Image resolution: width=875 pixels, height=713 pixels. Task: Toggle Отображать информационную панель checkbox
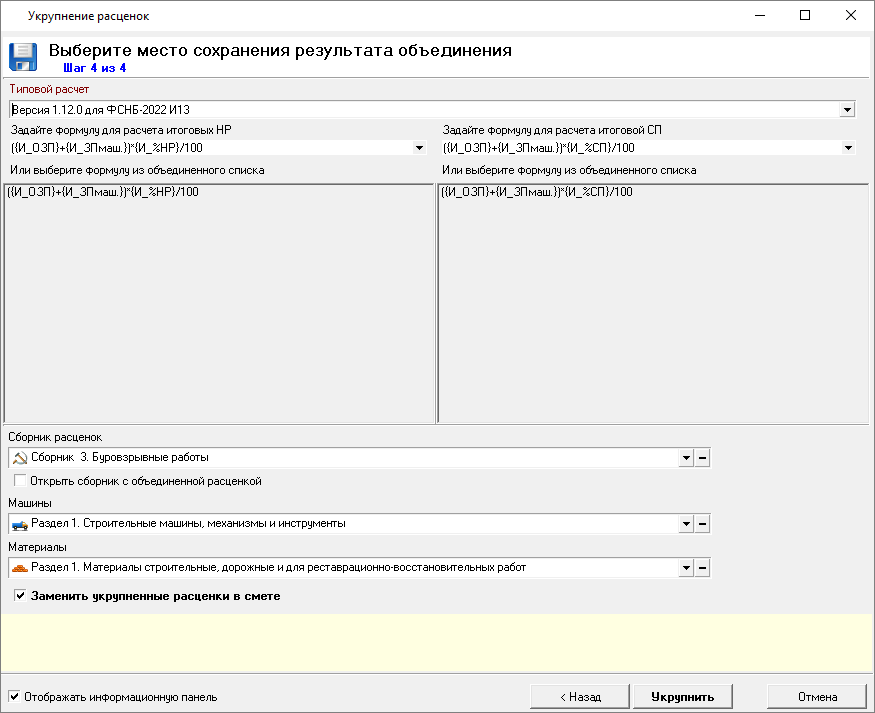[x=14, y=697]
